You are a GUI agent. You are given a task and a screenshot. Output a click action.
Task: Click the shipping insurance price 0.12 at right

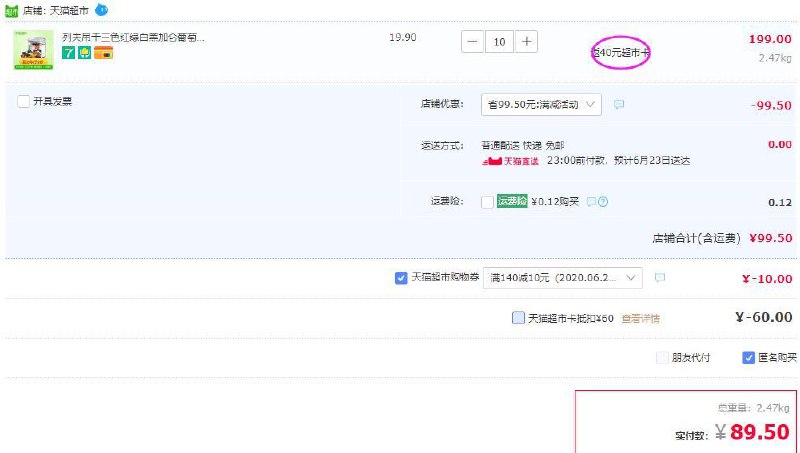780,203
